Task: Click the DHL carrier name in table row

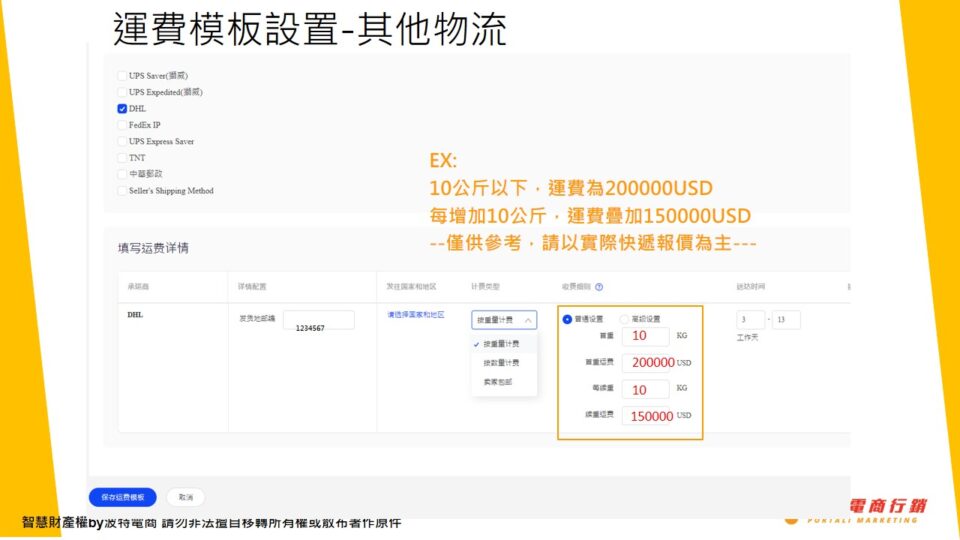Action: [135, 315]
